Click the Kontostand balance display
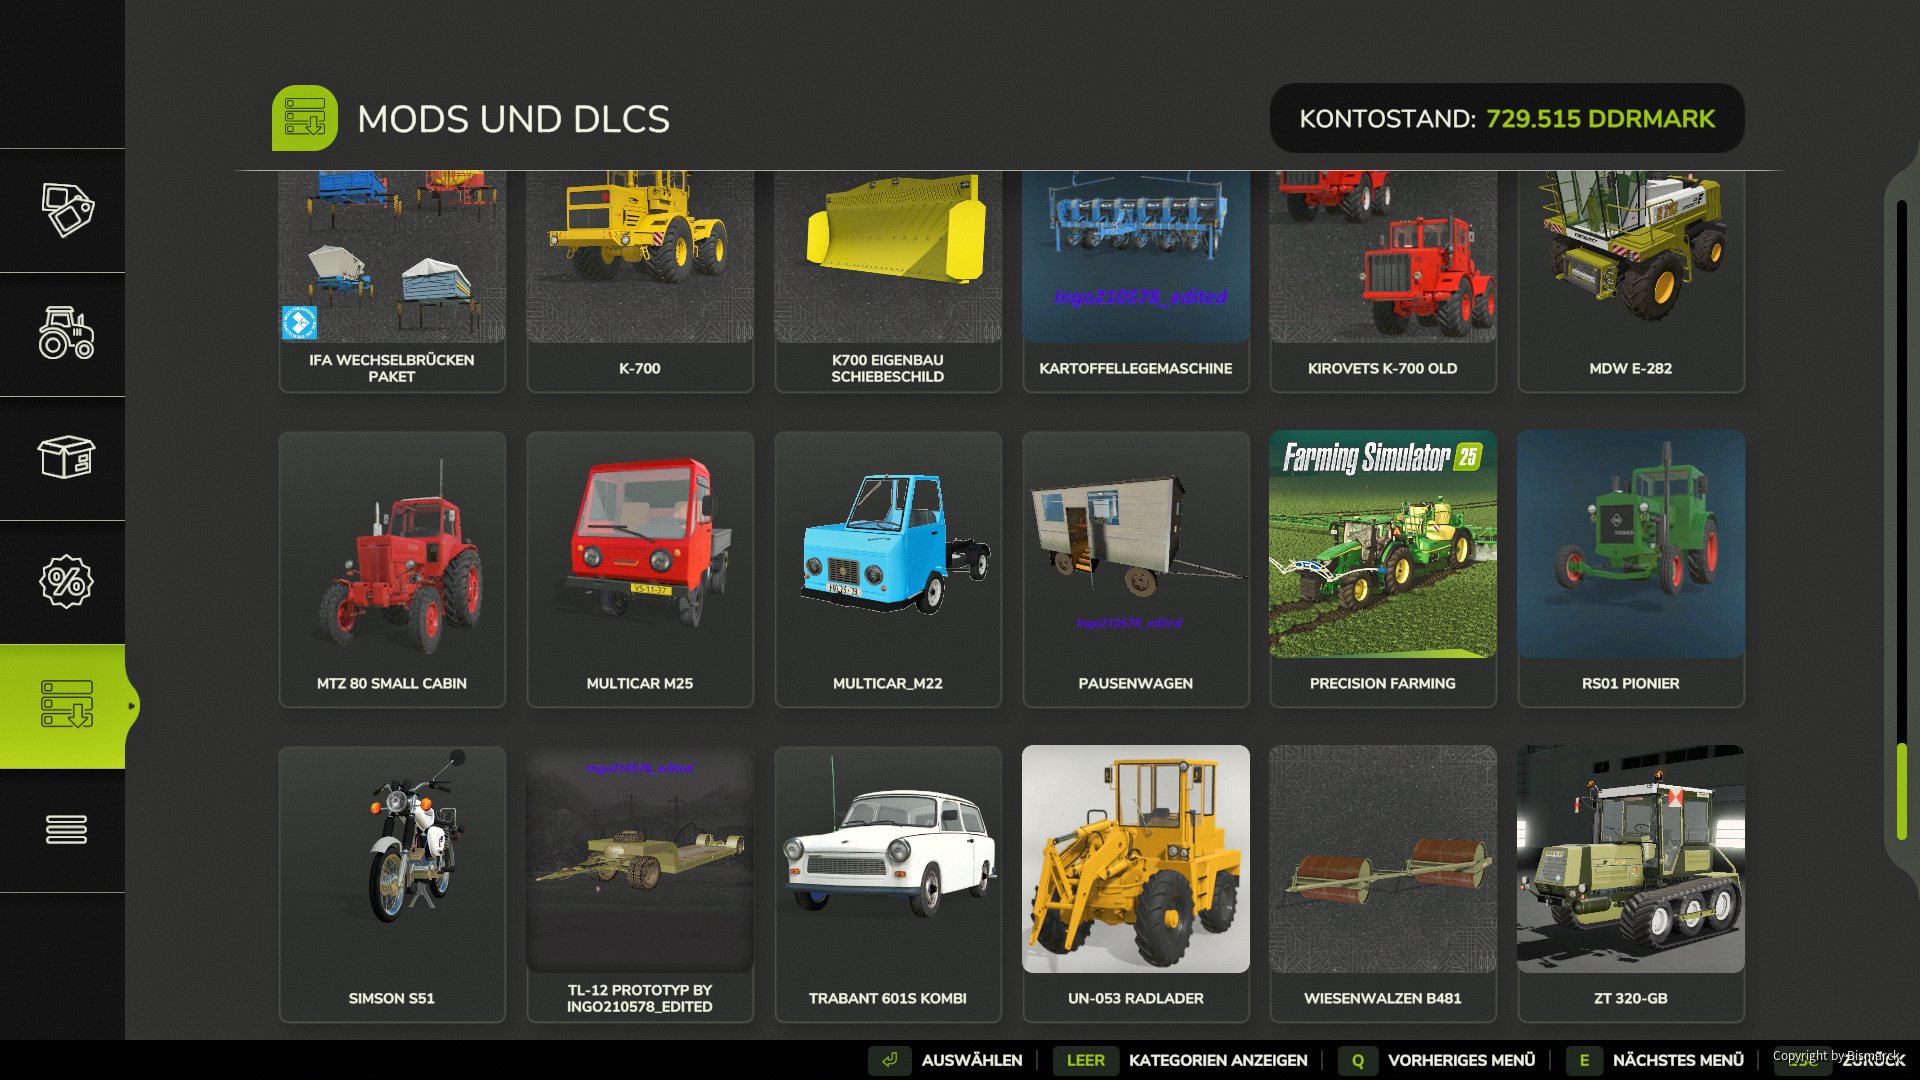Image resolution: width=1920 pixels, height=1080 pixels. coord(1507,118)
